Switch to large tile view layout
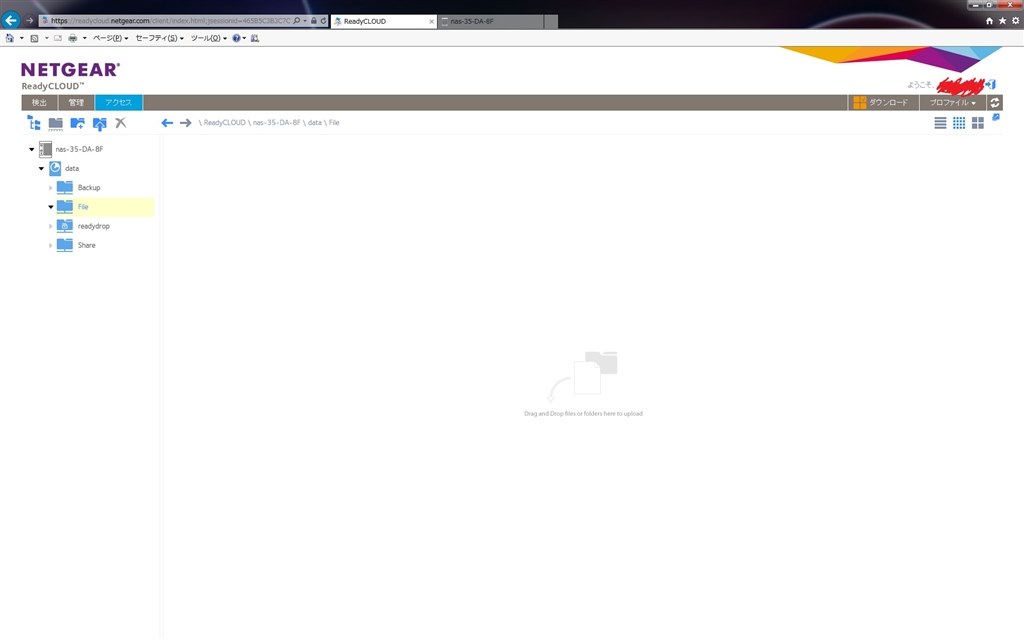 (978, 123)
